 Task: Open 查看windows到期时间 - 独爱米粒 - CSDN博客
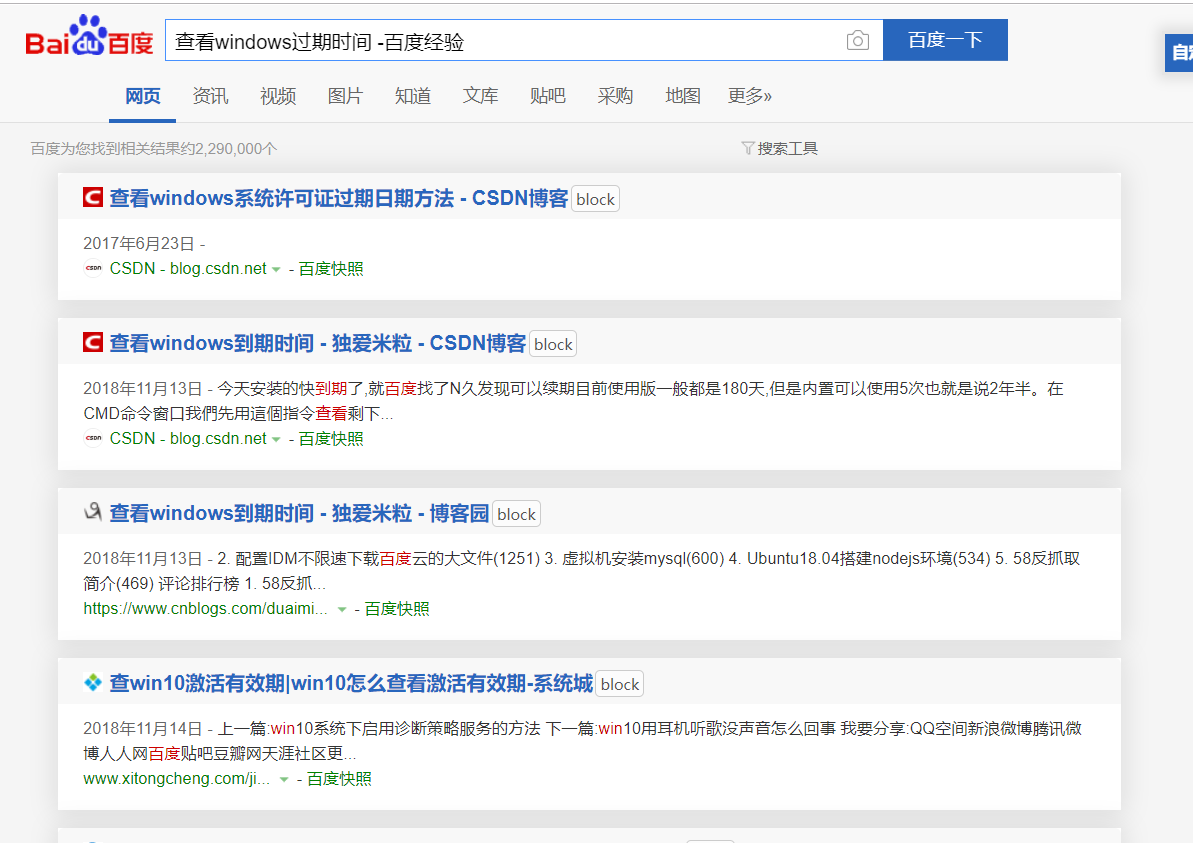pyautogui.click(x=317, y=343)
